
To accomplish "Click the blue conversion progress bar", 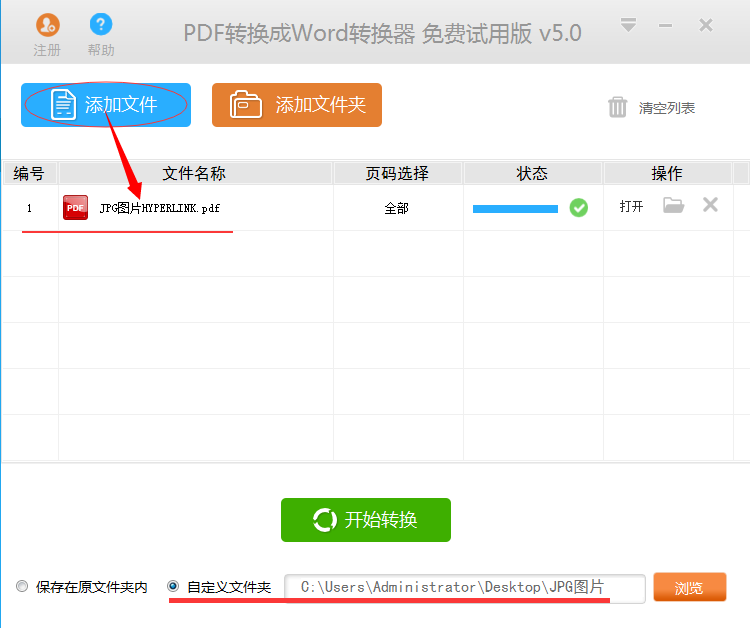I will (x=515, y=209).
